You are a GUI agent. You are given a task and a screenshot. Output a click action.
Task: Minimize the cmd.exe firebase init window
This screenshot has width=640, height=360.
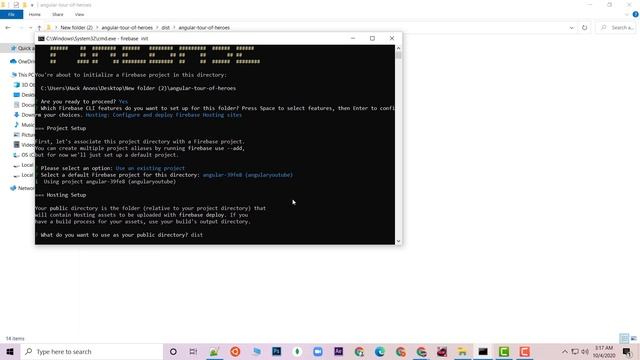click(x=353, y=38)
